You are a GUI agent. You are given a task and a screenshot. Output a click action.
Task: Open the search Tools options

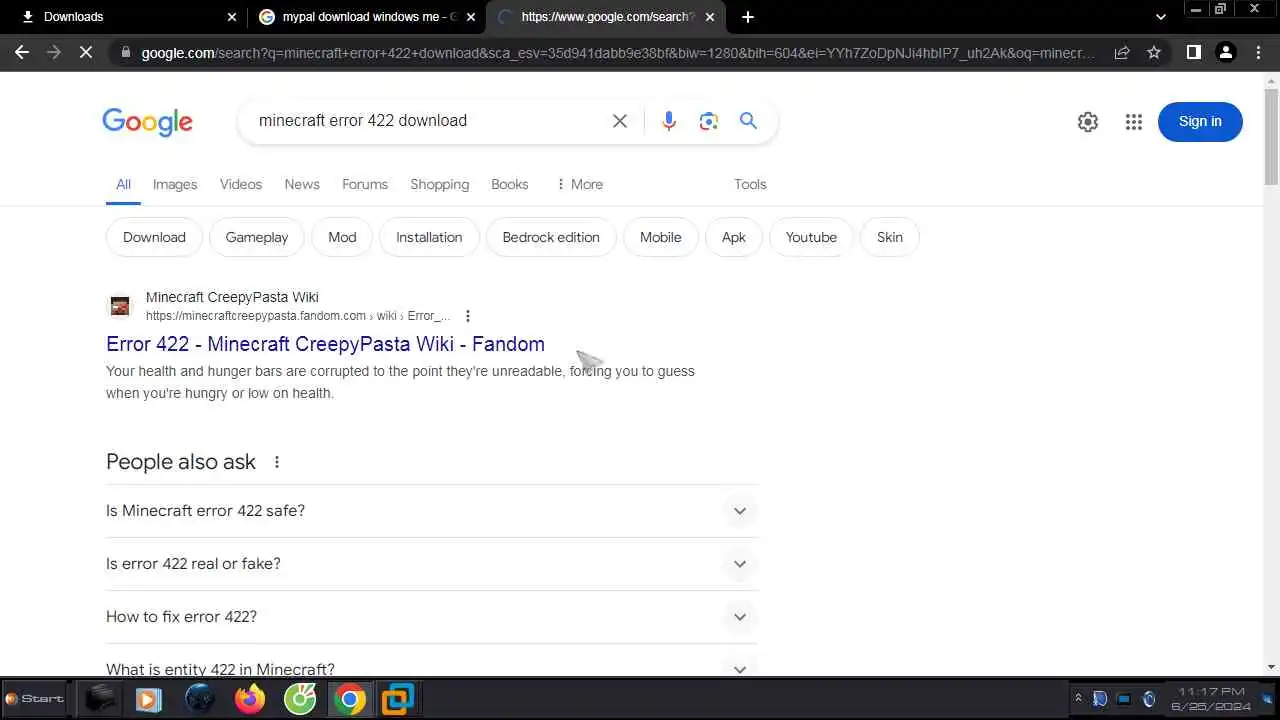[750, 184]
